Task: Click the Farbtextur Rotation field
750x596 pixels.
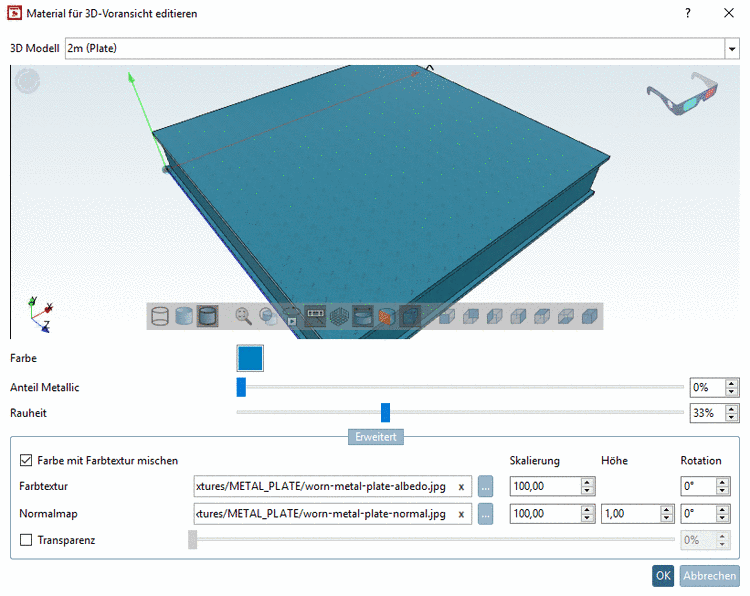Action: (698, 486)
